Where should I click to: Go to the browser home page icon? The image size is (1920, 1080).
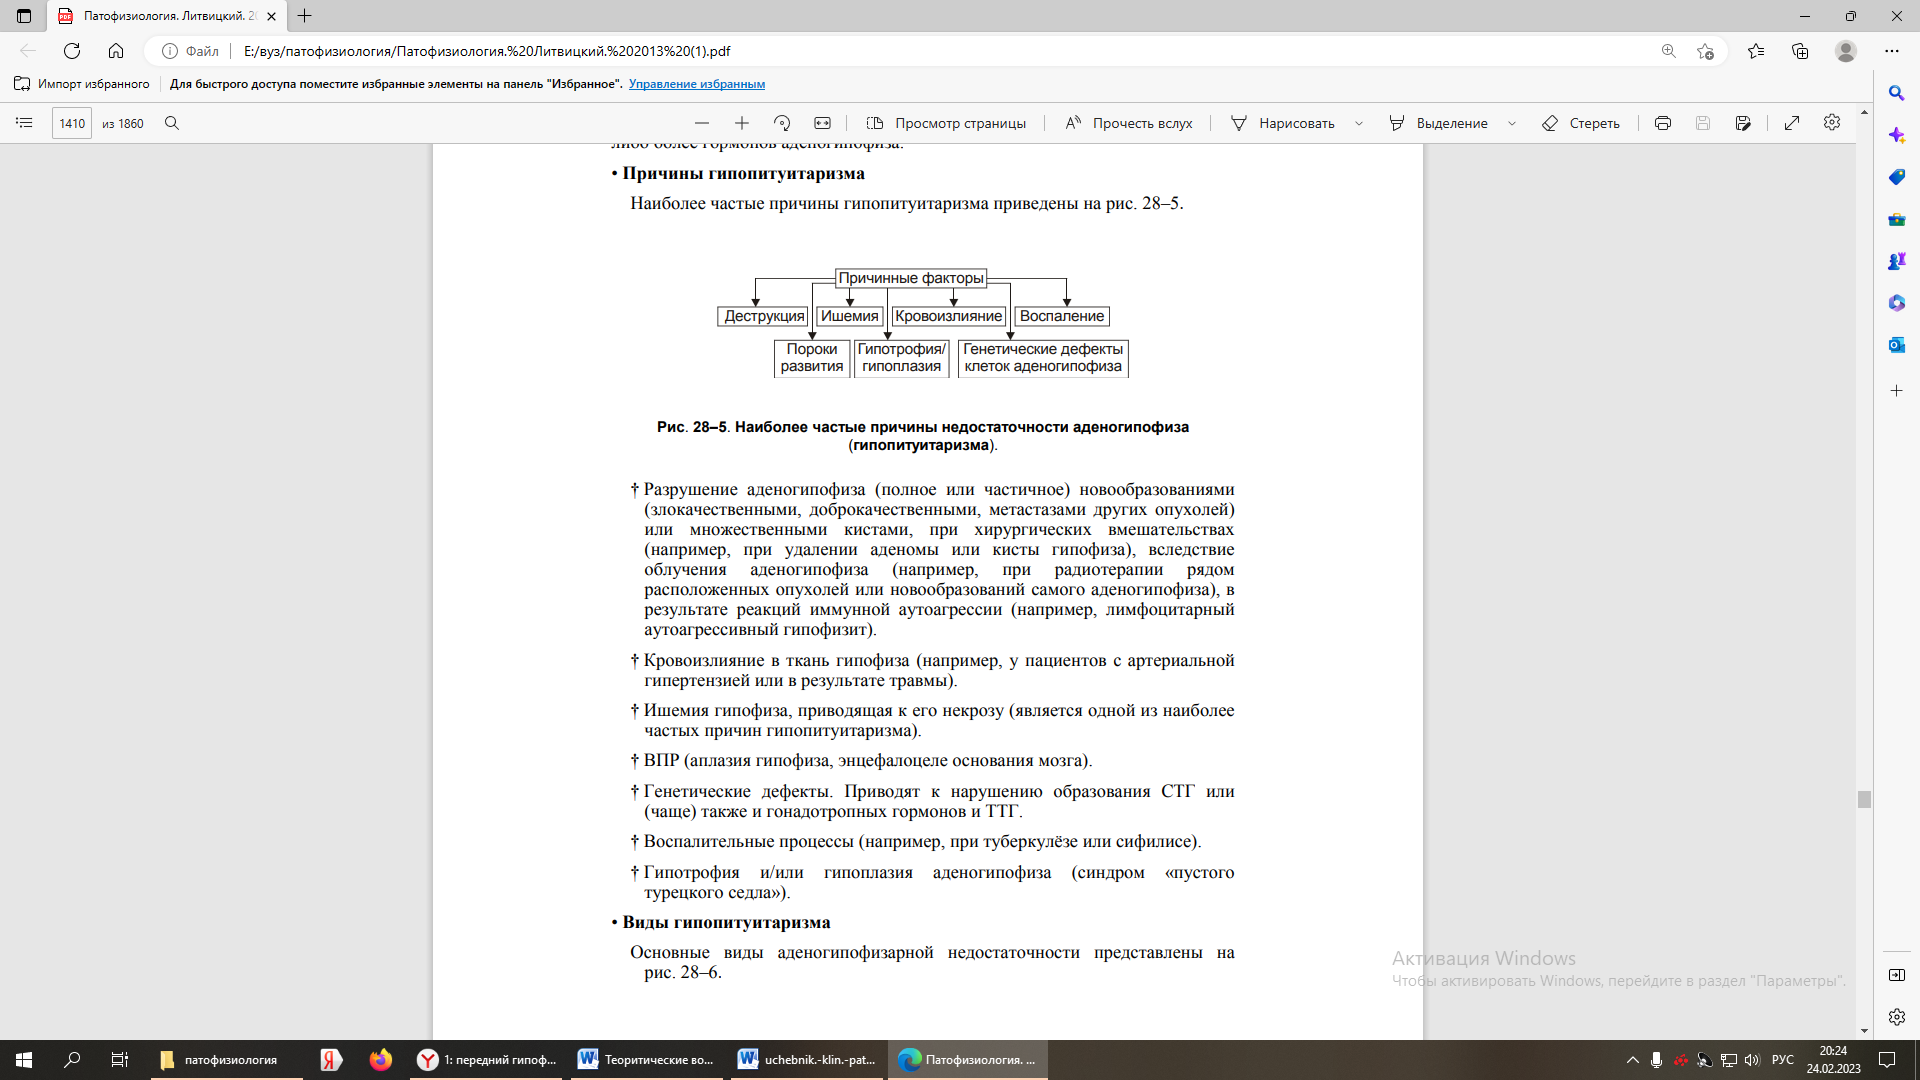[x=116, y=51]
